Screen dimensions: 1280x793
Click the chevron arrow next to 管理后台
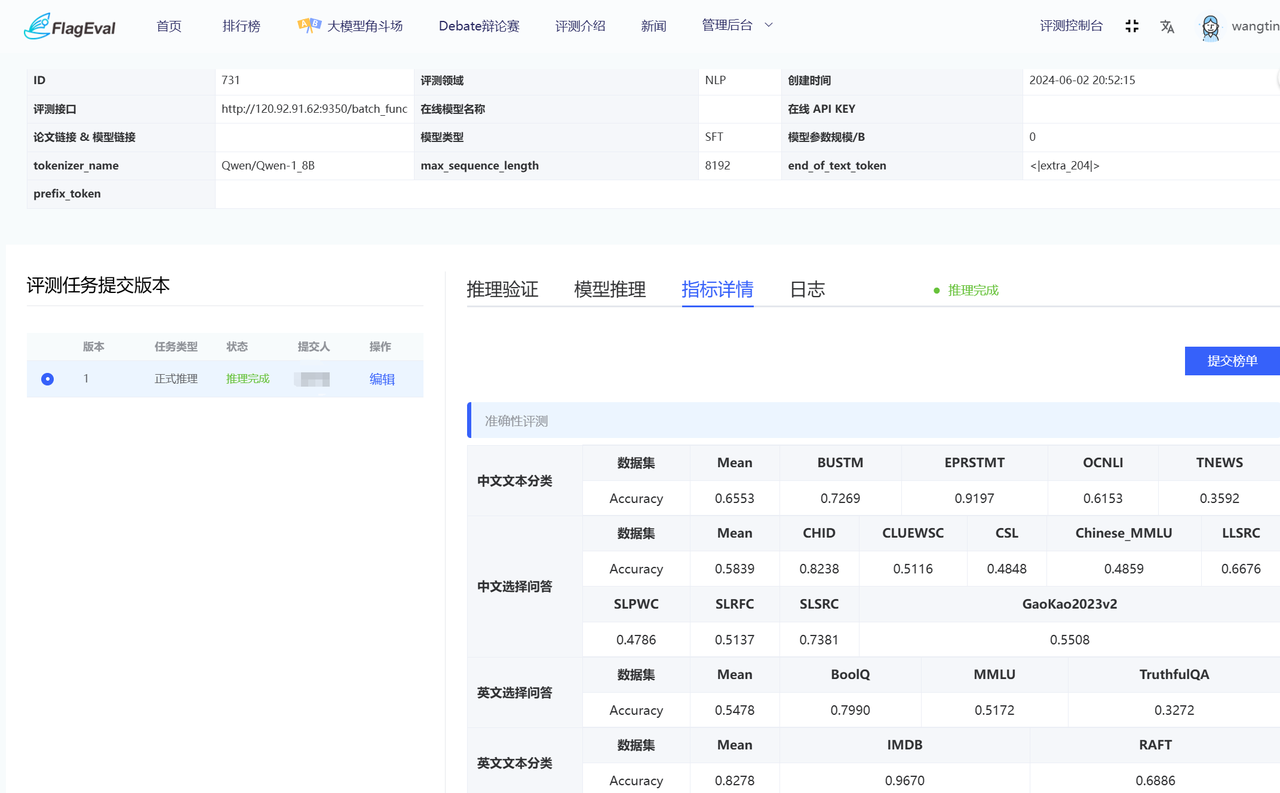[769, 25]
